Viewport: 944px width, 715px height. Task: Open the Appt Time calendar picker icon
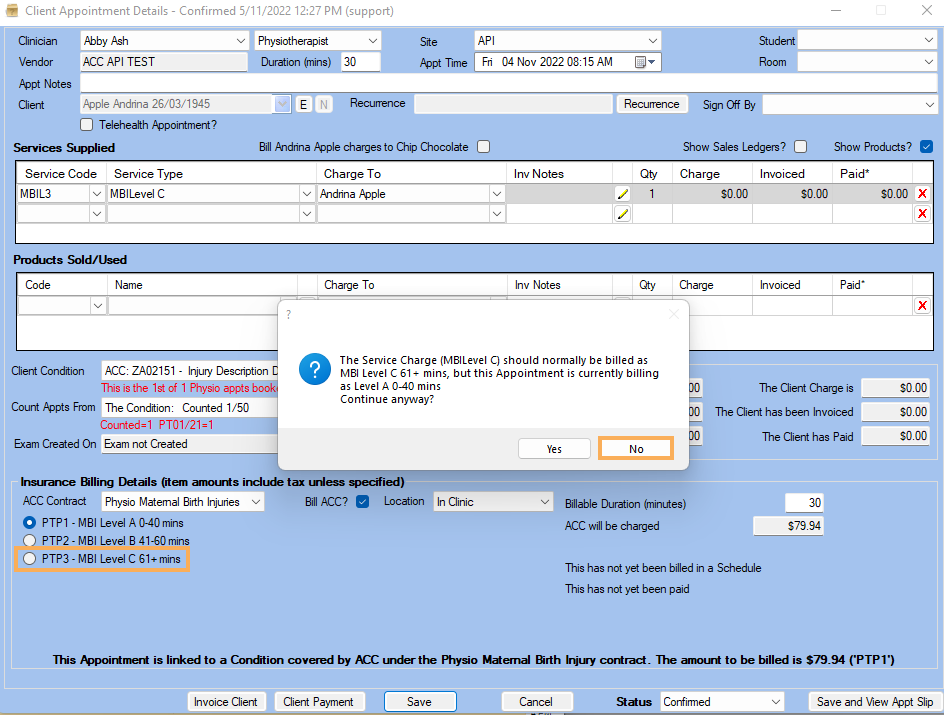point(642,62)
